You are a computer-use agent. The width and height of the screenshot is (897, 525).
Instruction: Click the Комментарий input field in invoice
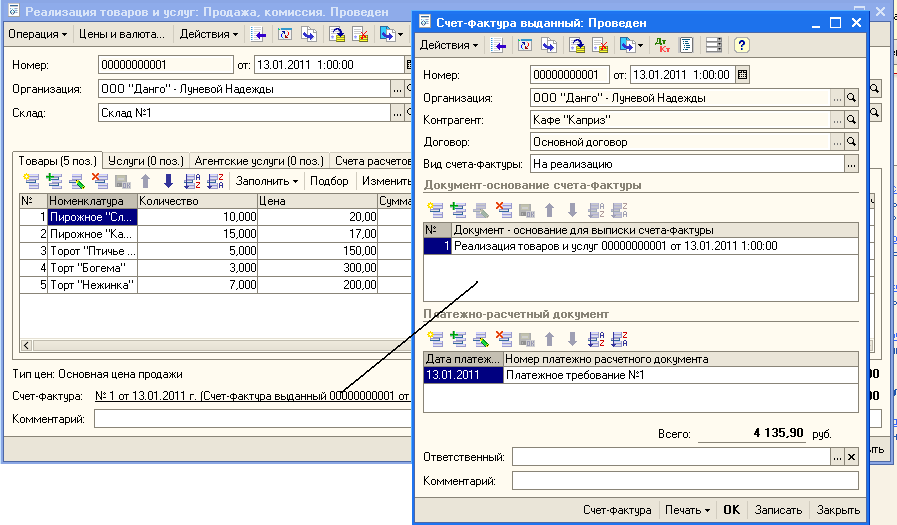point(684,481)
